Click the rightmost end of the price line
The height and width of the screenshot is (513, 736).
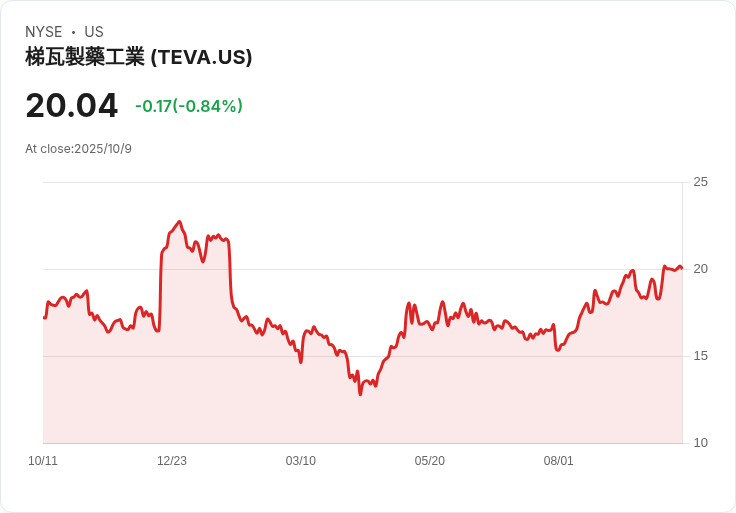682,268
